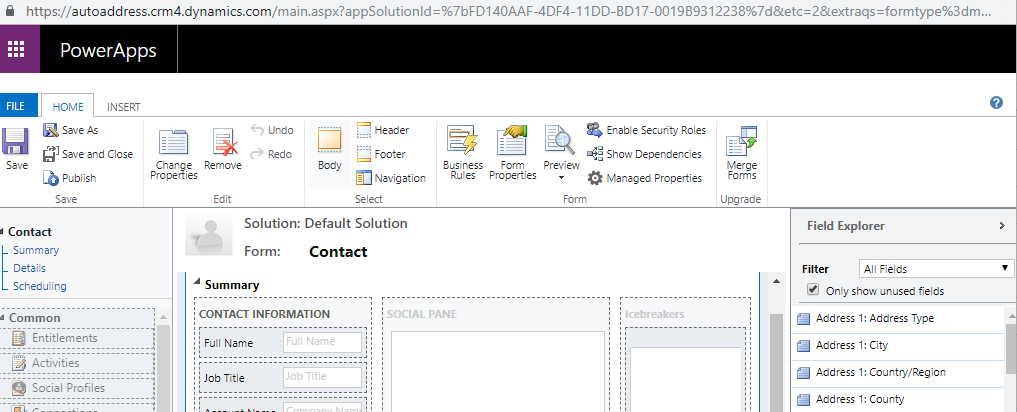Expand the Preview dropdown arrow

coord(561,178)
